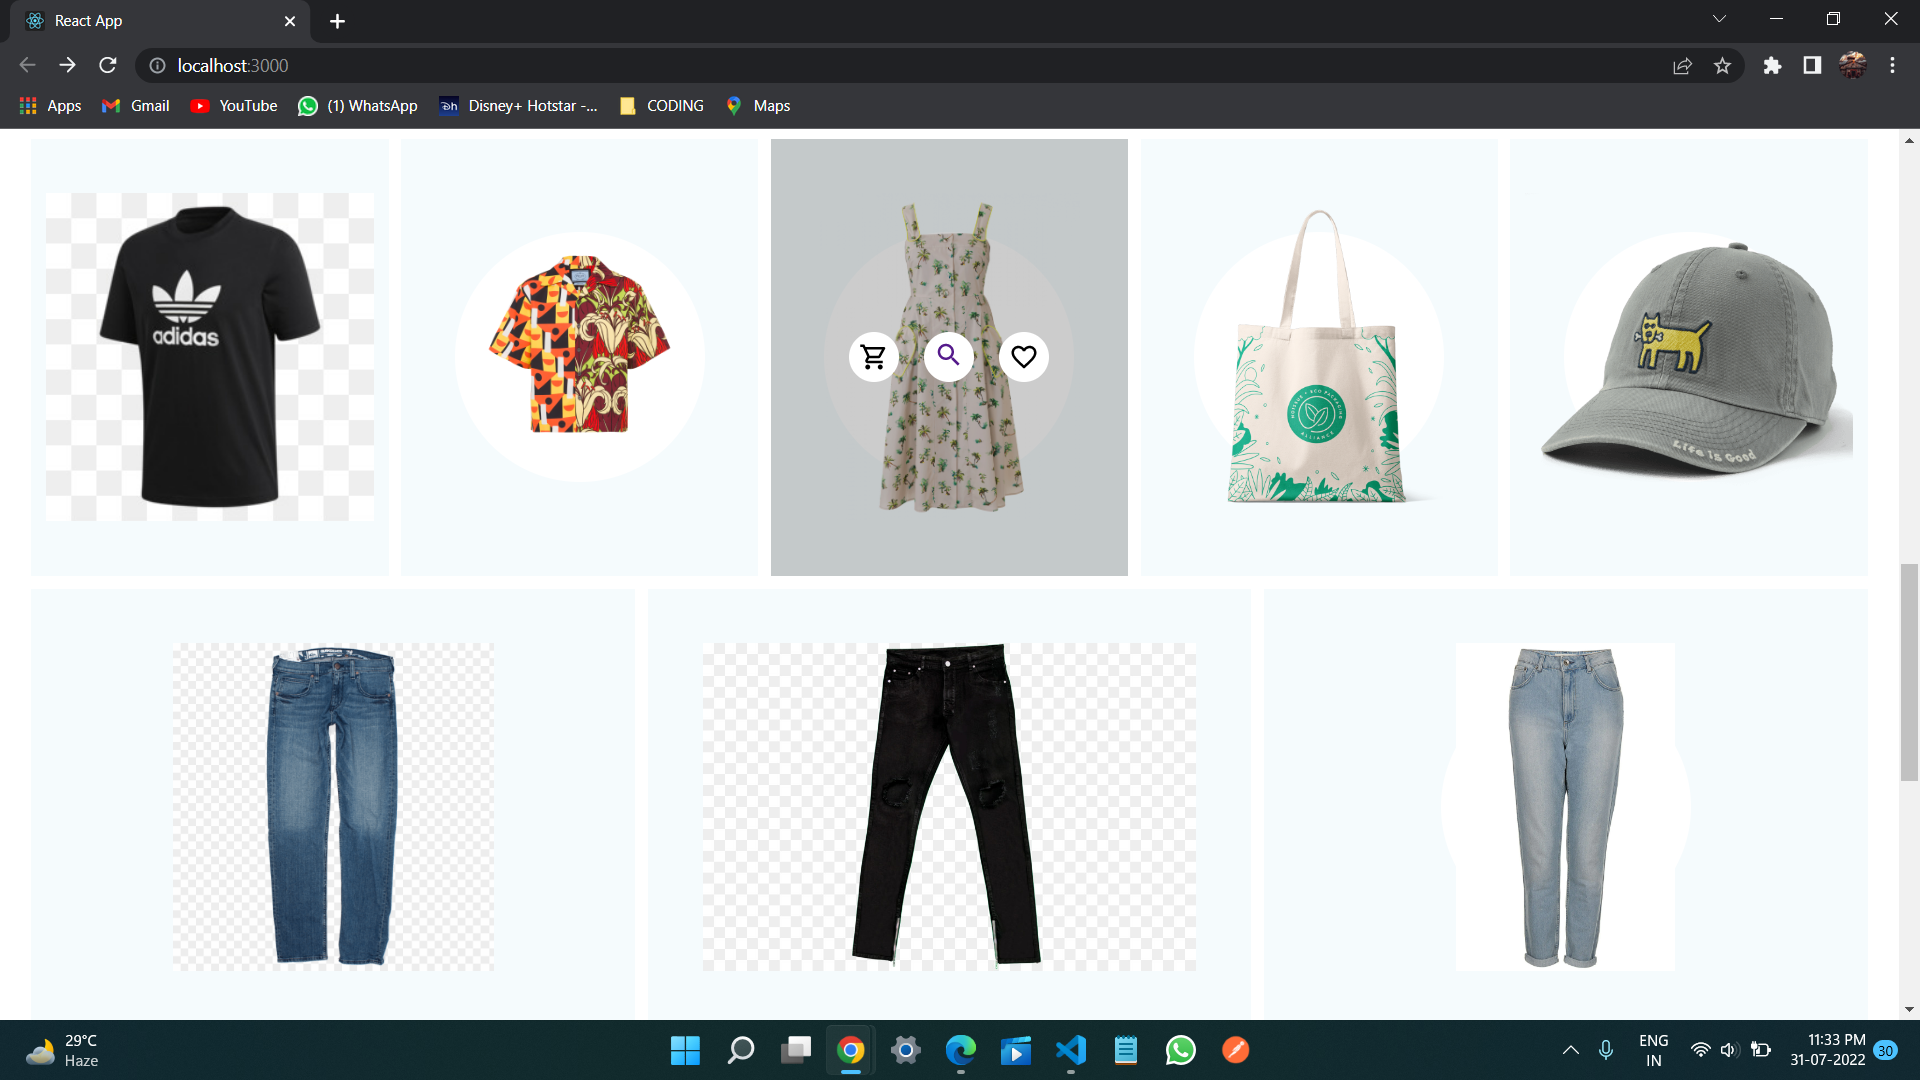This screenshot has height=1080, width=1920.
Task: Open Chrome's three-dot menu
Action: (1892, 65)
